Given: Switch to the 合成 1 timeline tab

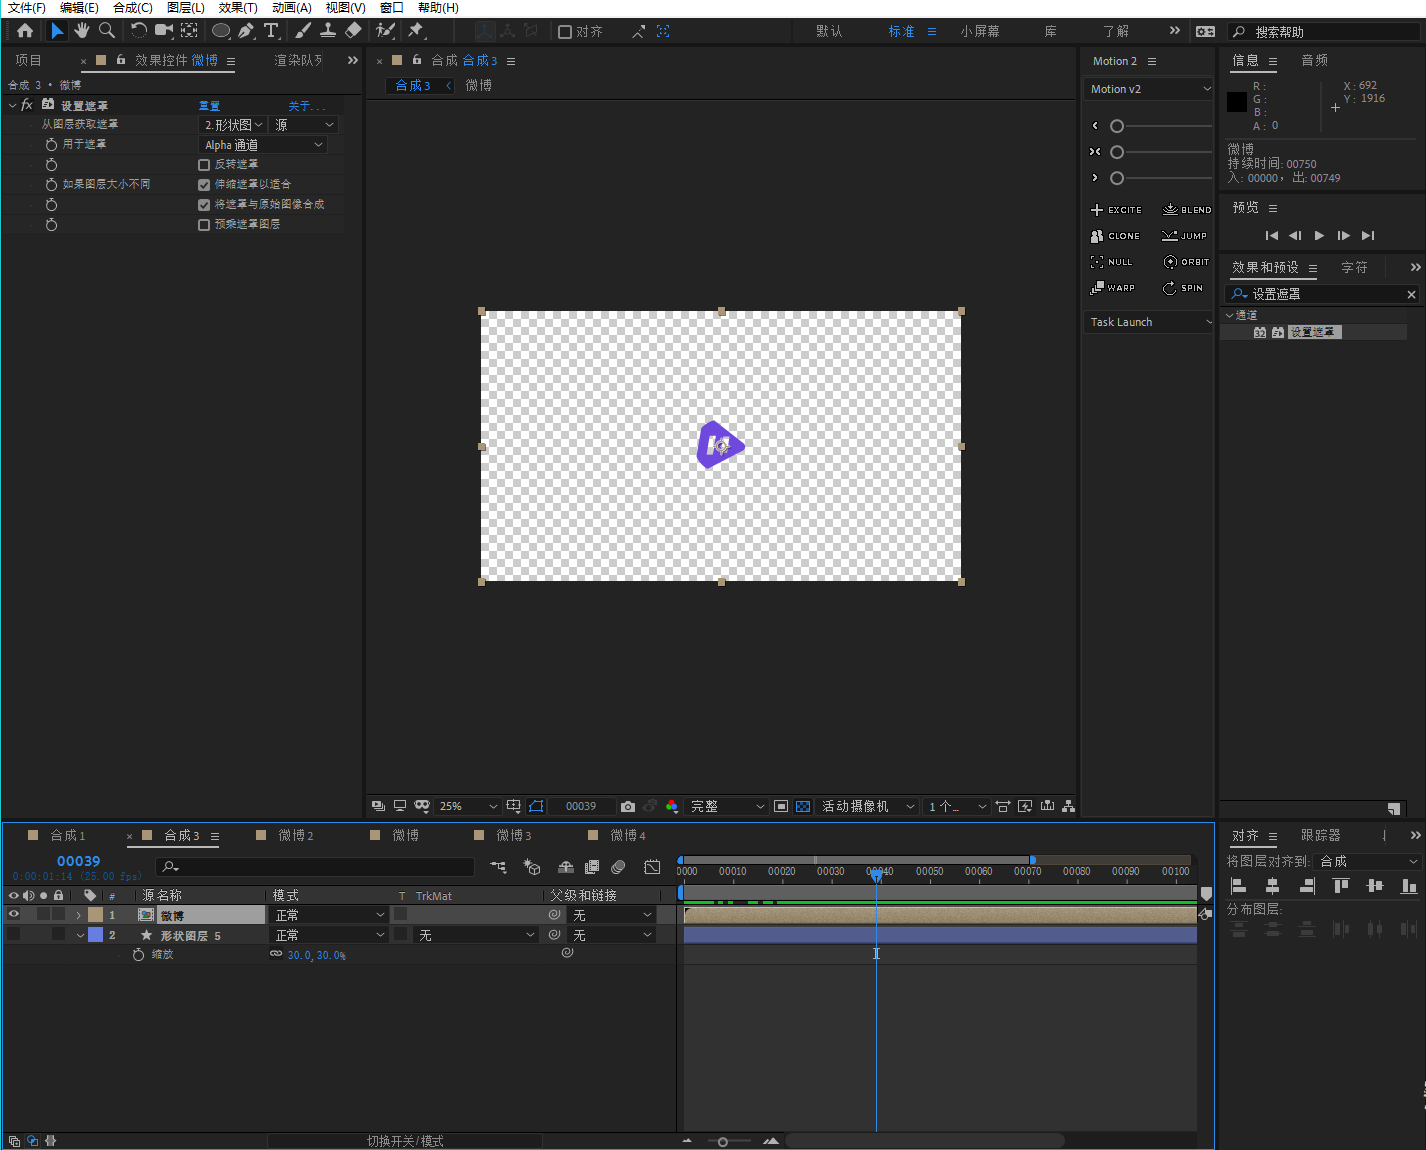Looking at the screenshot, I should coord(68,835).
